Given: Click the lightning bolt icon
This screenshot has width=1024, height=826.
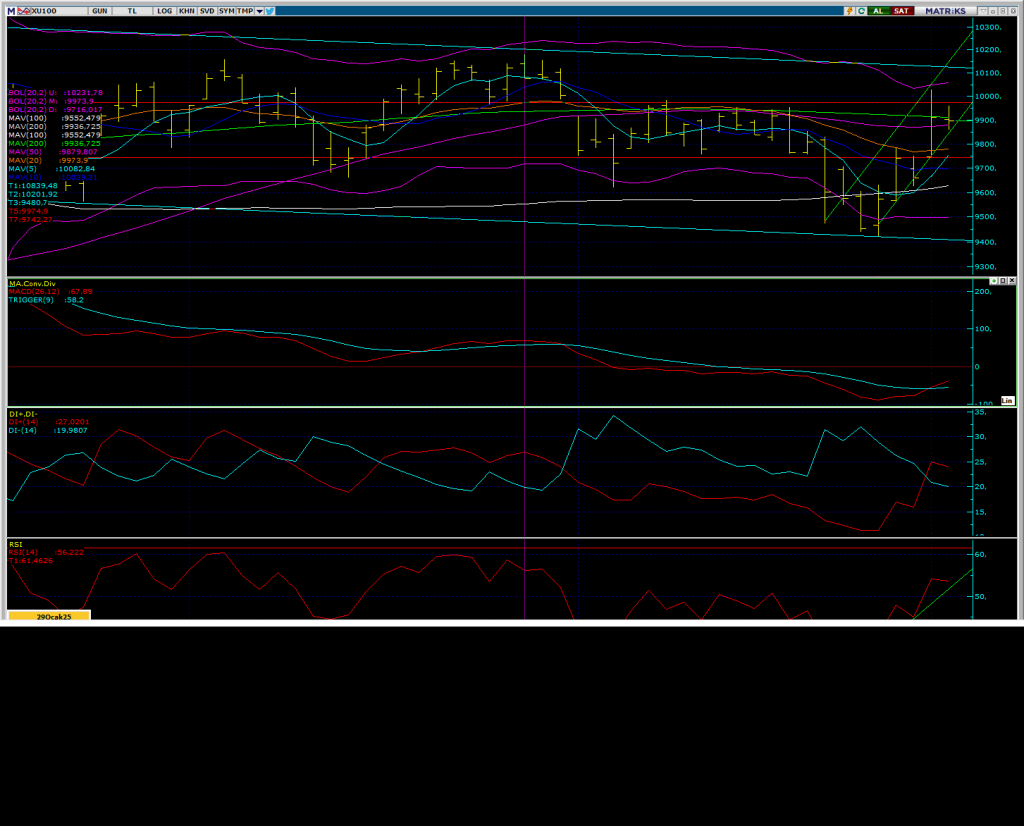Looking at the screenshot, I should (850, 11).
